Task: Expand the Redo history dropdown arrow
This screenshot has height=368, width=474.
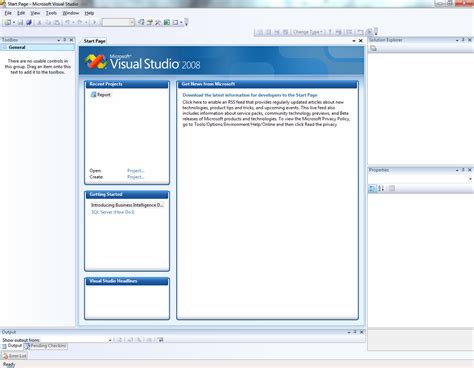Action: [x=86, y=23]
